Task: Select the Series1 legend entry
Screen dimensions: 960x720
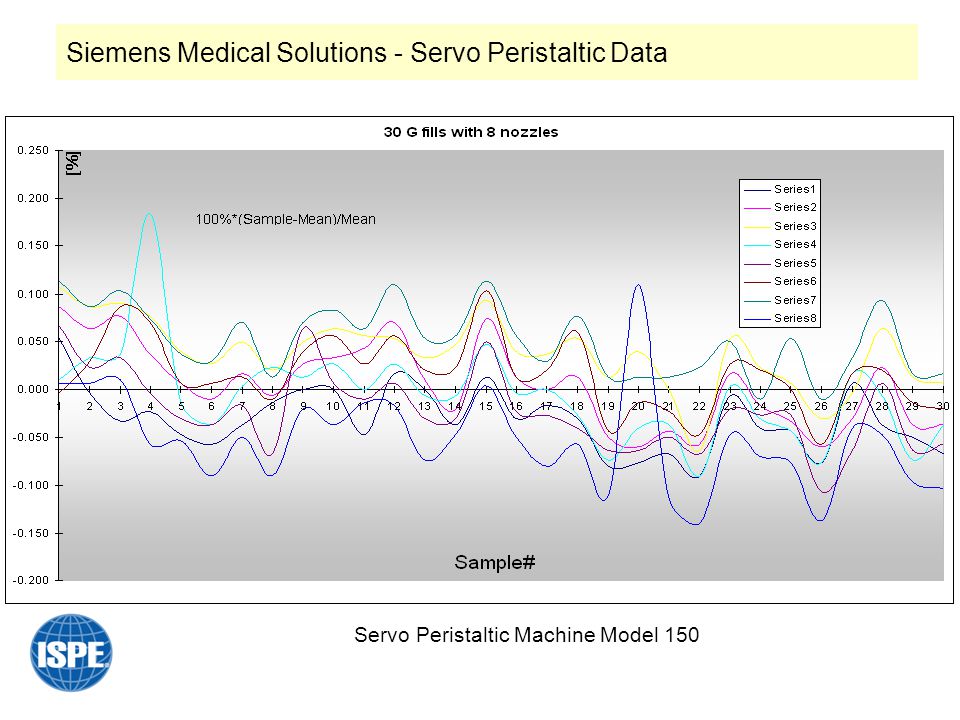Action: pyautogui.click(x=780, y=189)
